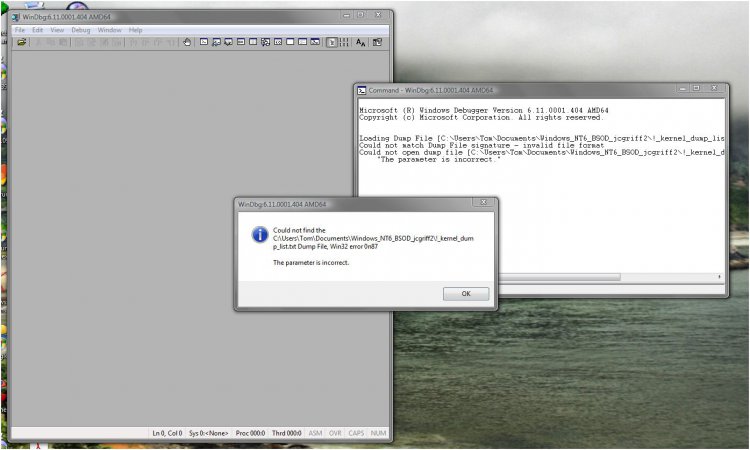This screenshot has height=450, width=750.
Task: Toggle Source Mode Off toolbar button
Action: pos(344,42)
